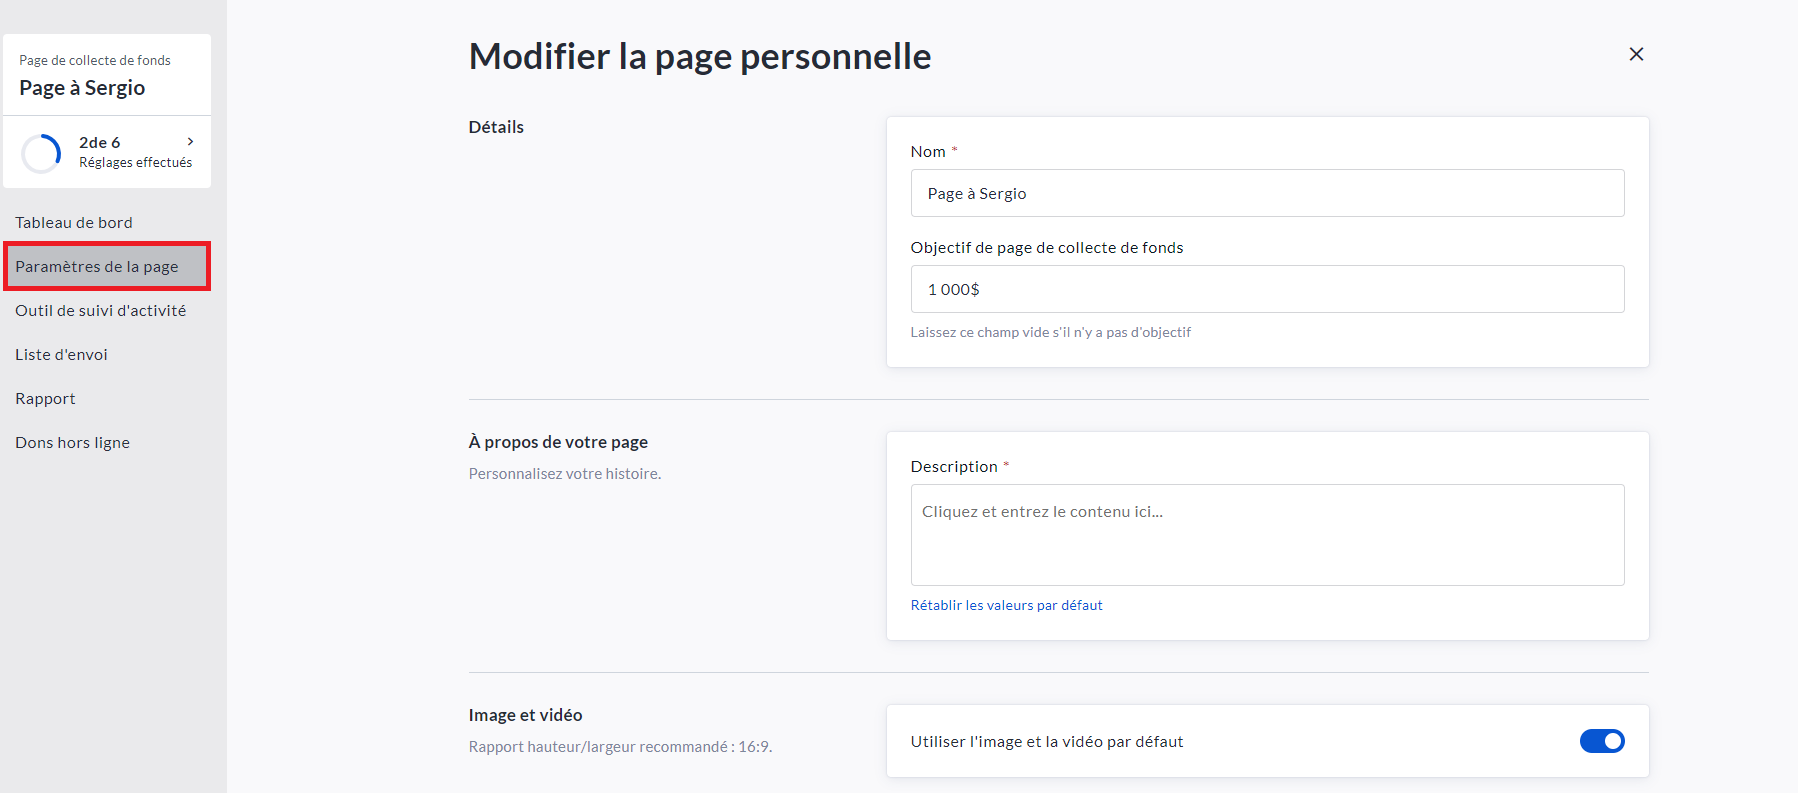
Task: Open Outil de suivi d'activité
Action: (x=100, y=311)
